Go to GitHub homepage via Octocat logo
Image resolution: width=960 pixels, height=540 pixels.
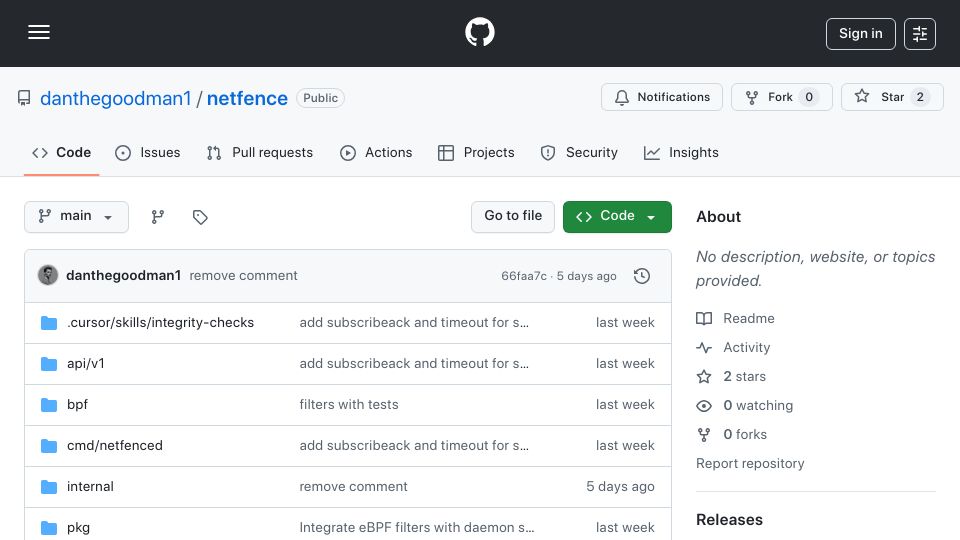(x=479, y=32)
